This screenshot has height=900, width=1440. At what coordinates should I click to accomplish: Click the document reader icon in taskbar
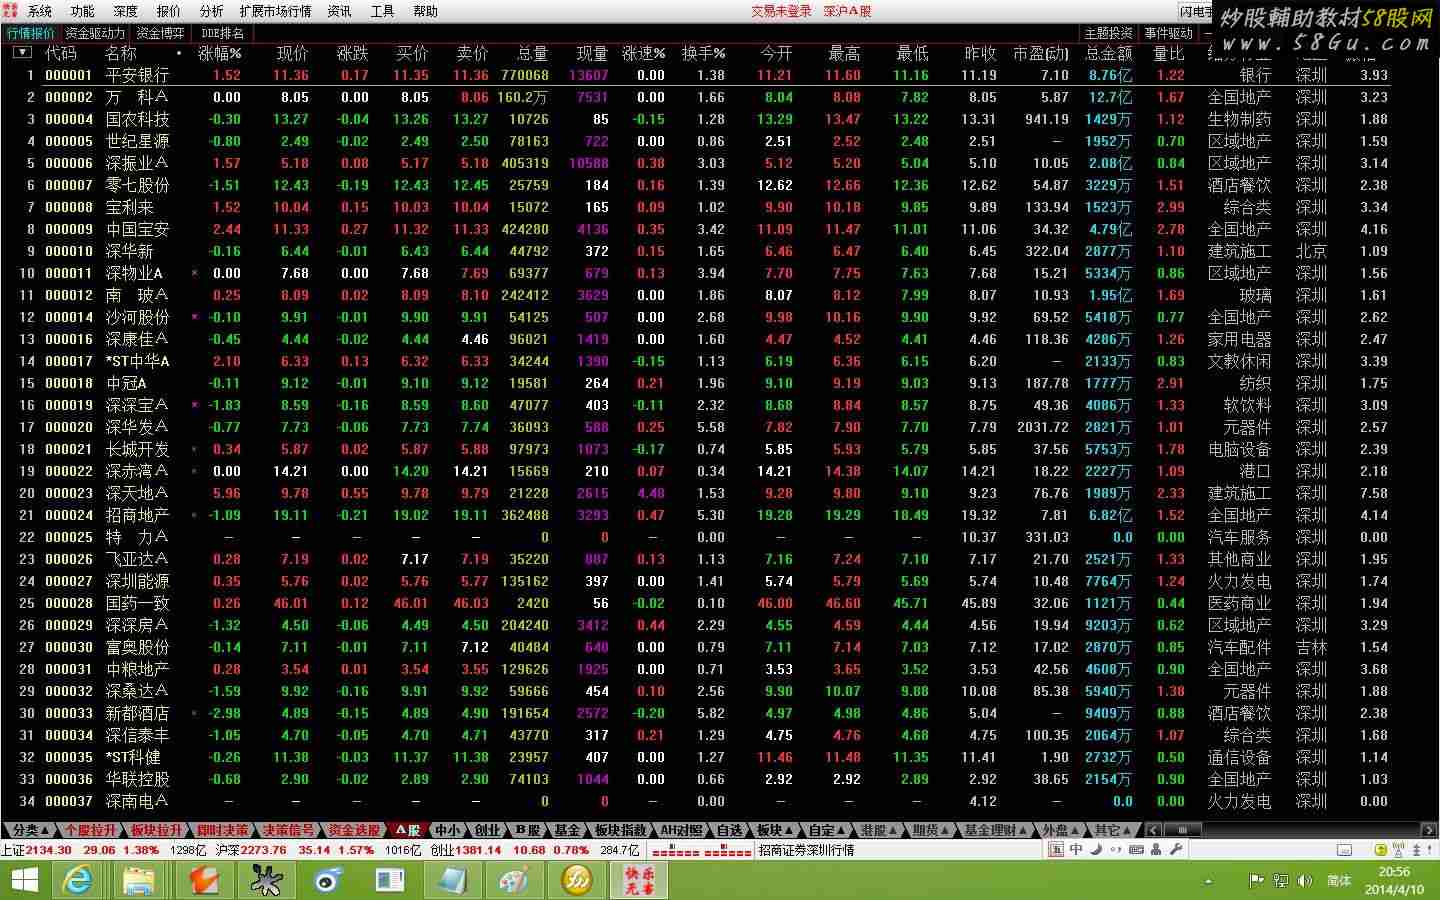point(389,881)
